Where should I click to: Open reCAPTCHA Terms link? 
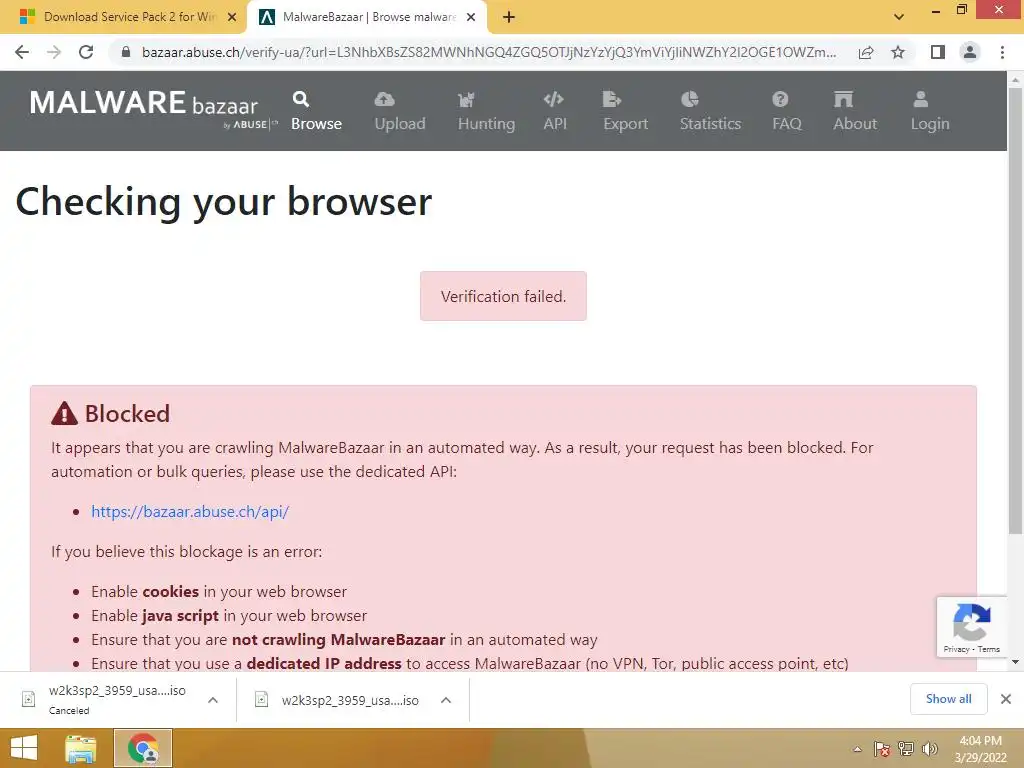click(x=989, y=649)
